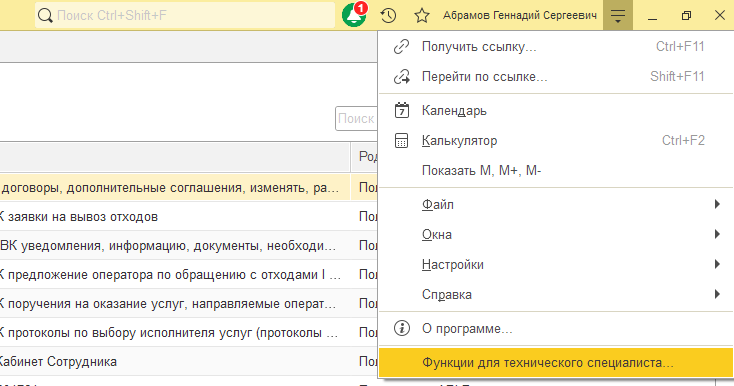Viewport: 734px width, 386px height.
Task: Open the history clock icon
Action: pos(389,15)
